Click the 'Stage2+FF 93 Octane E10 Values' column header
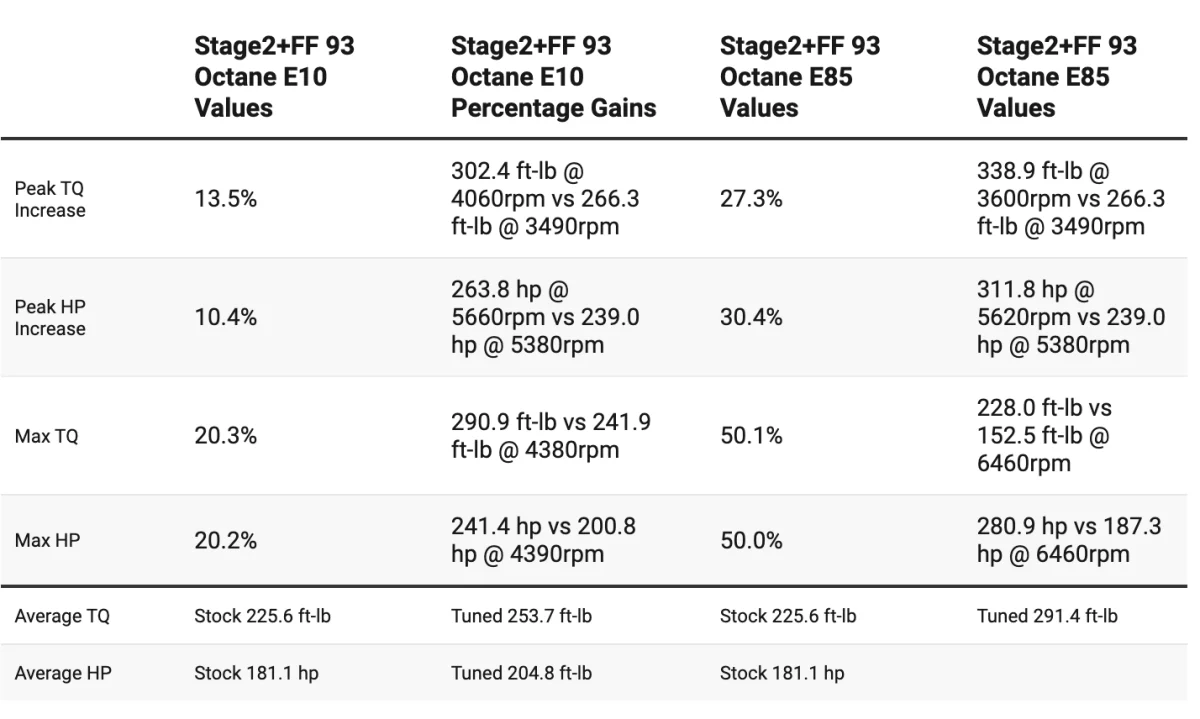The width and height of the screenshot is (1200, 719). [x=274, y=77]
